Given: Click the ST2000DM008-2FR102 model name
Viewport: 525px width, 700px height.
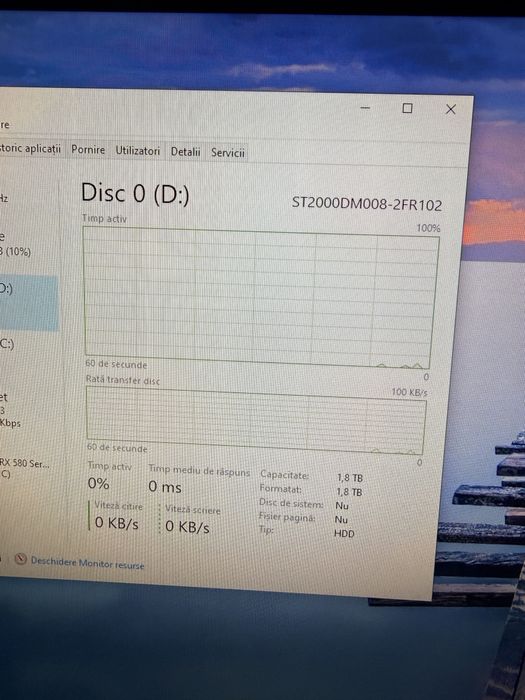Looking at the screenshot, I should [x=367, y=204].
